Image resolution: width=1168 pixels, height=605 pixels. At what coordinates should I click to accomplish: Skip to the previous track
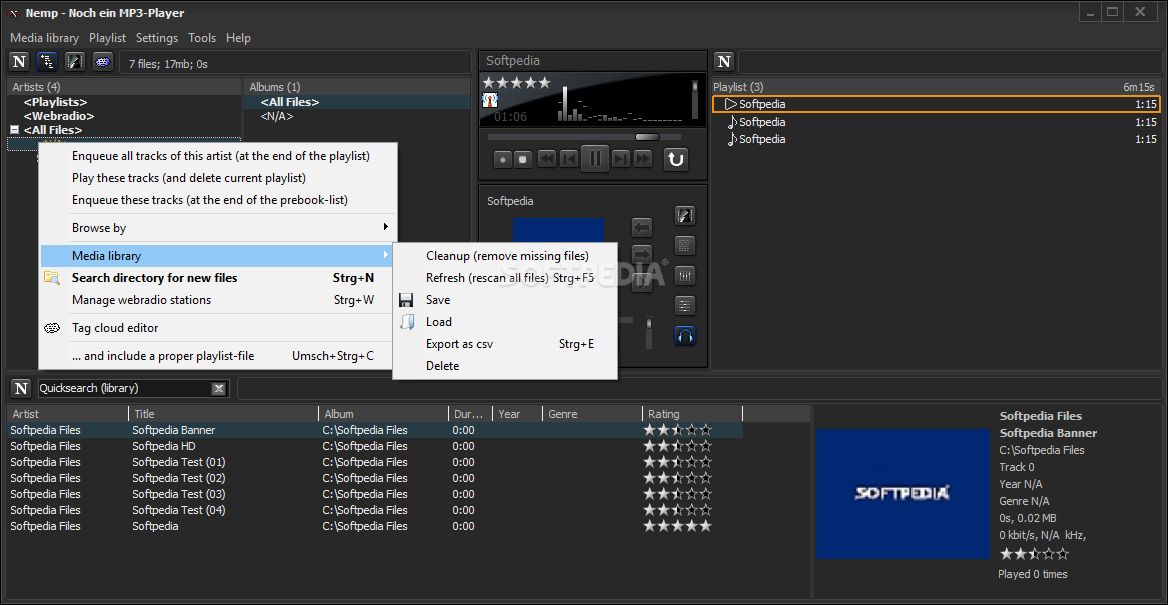[x=568, y=159]
